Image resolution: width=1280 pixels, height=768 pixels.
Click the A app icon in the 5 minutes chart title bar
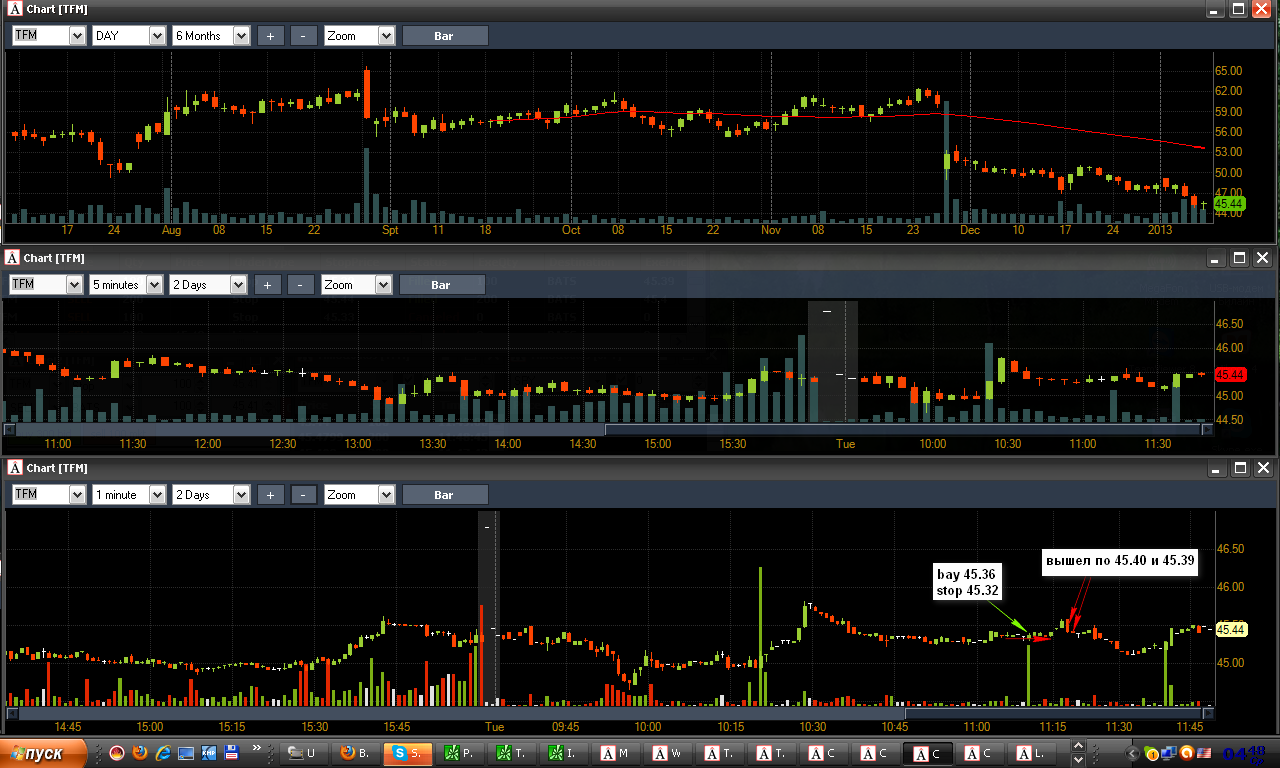tap(12, 258)
